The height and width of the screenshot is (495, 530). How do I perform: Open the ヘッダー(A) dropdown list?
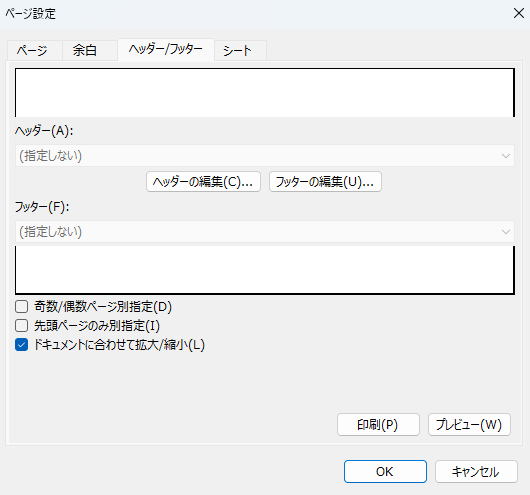pos(265,156)
